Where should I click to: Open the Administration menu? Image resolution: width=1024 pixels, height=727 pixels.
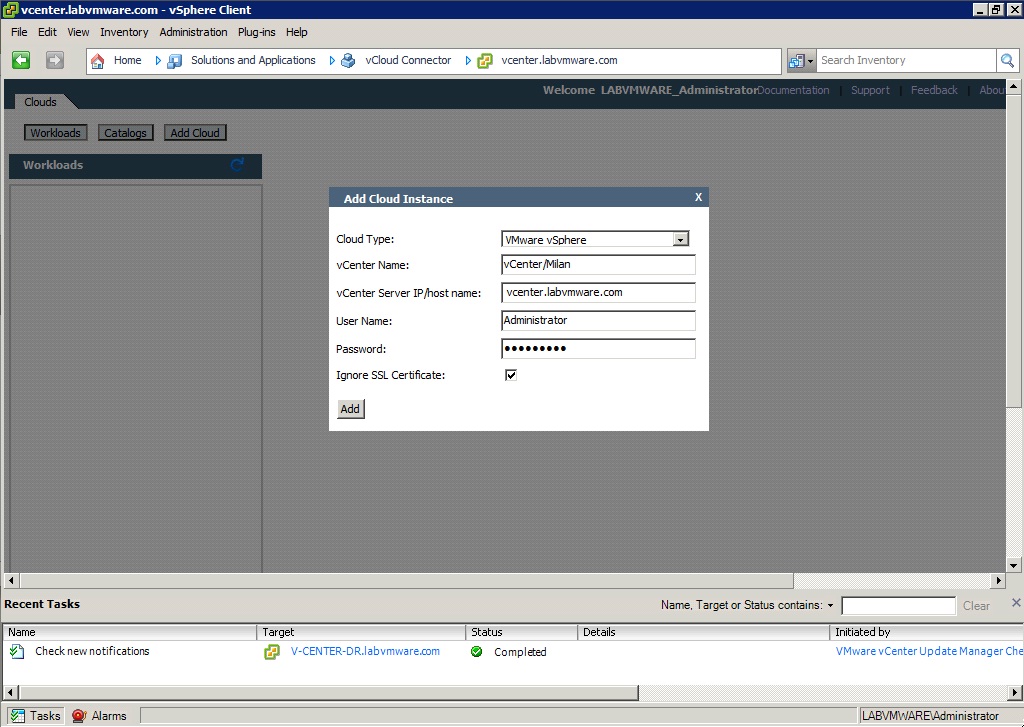(193, 32)
